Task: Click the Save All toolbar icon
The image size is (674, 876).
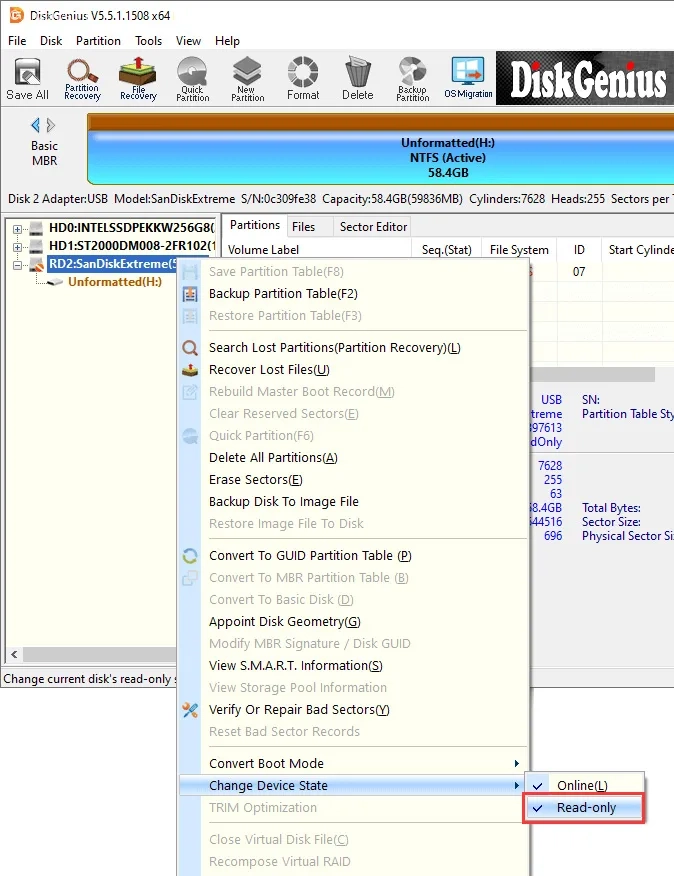Action: 27,79
